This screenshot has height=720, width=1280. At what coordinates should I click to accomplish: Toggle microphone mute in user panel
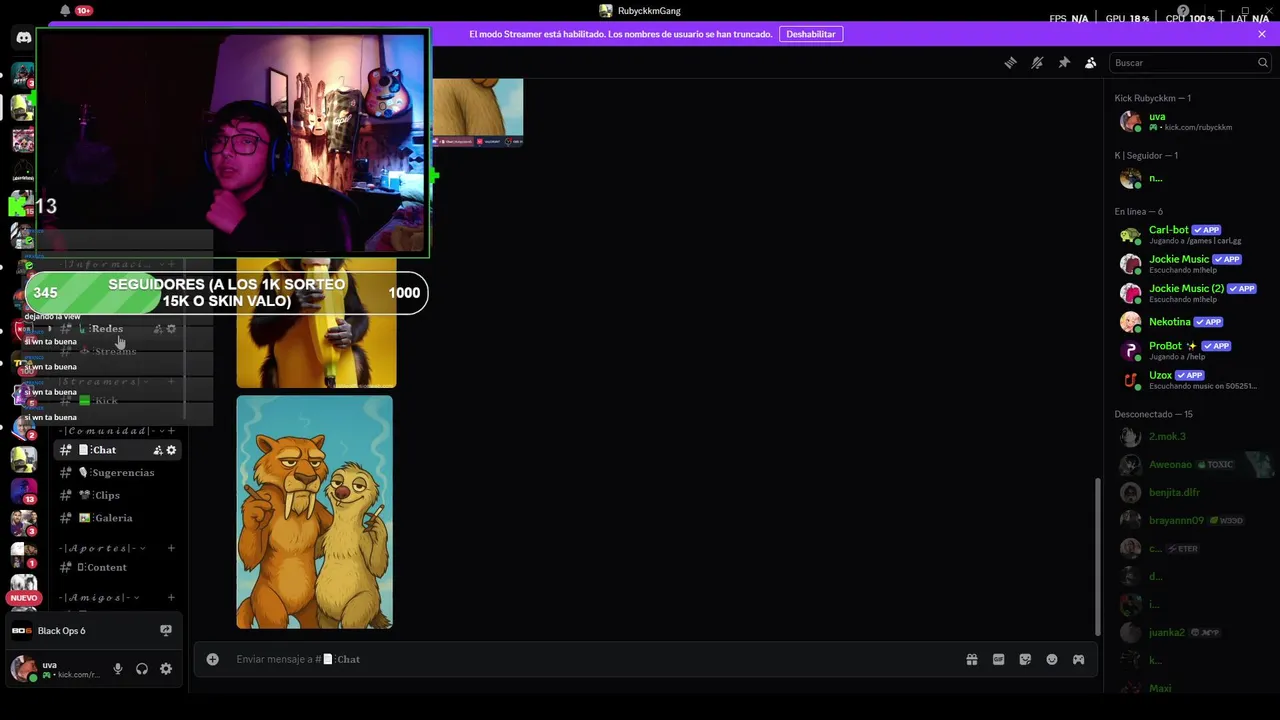coord(118,669)
